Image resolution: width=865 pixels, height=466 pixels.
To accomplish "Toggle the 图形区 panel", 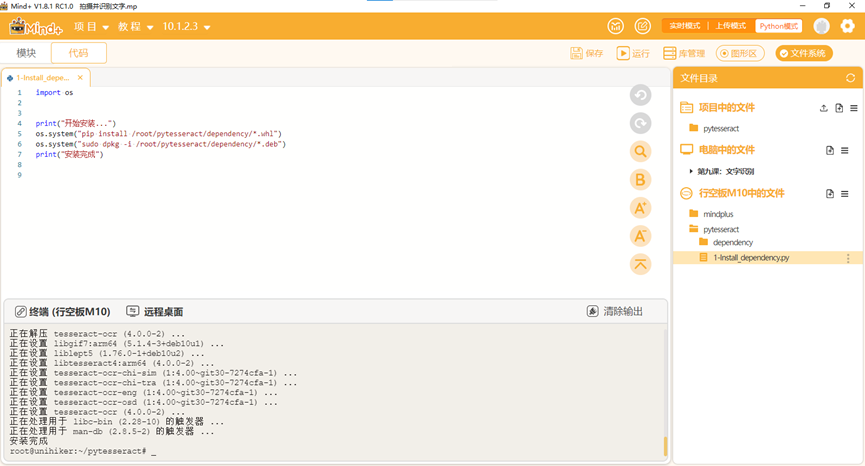I will pos(740,53).
